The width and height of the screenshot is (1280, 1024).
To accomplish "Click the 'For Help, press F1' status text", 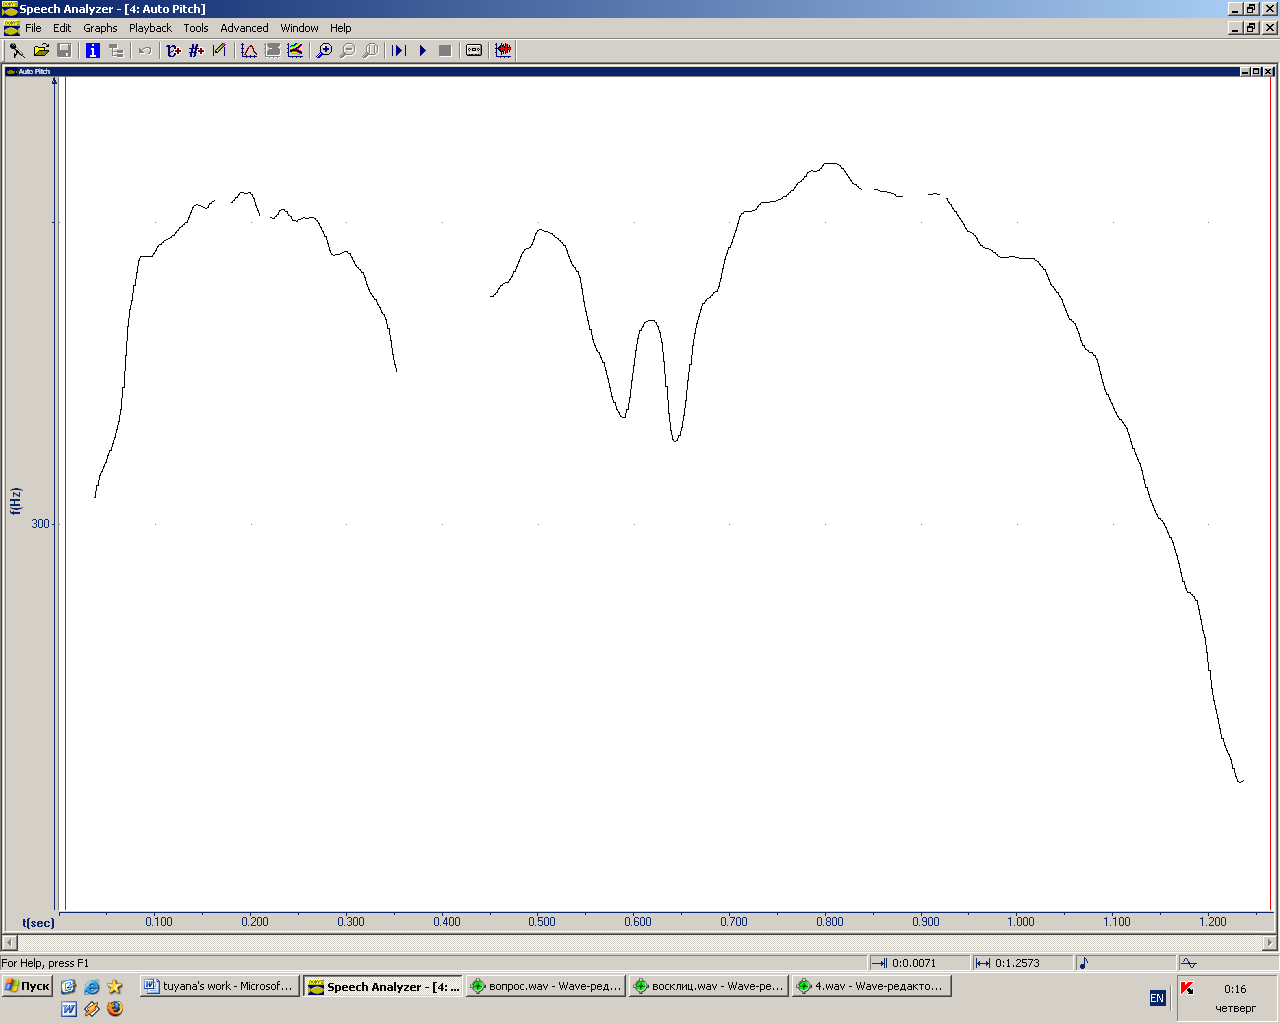I will point(45,963).
